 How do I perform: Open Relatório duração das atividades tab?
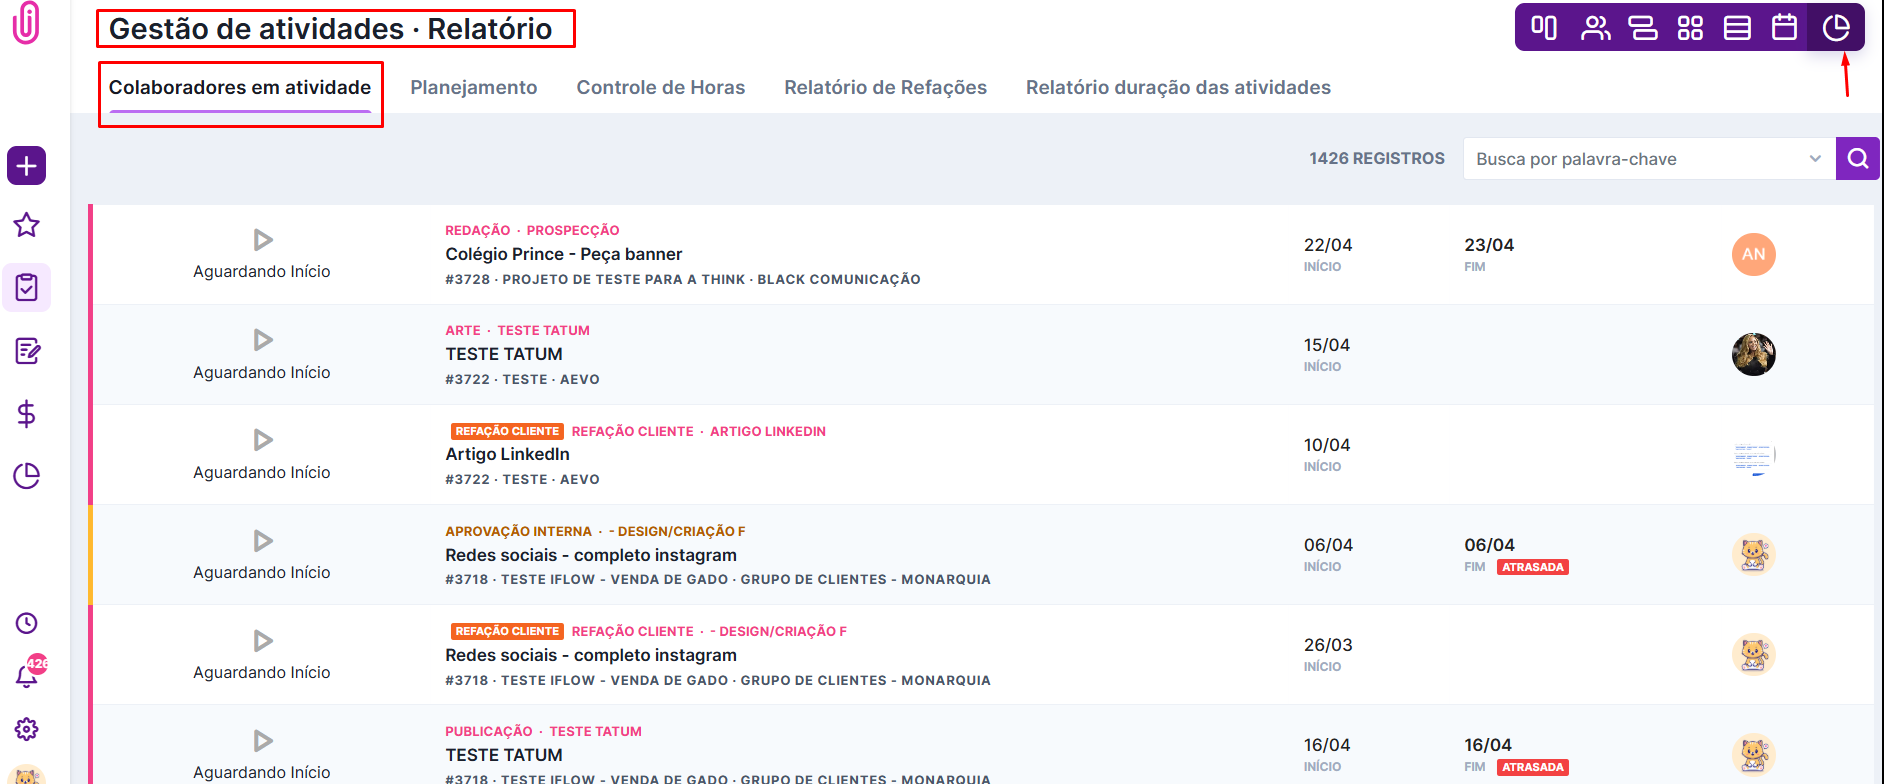click(x=1178, y=88)
